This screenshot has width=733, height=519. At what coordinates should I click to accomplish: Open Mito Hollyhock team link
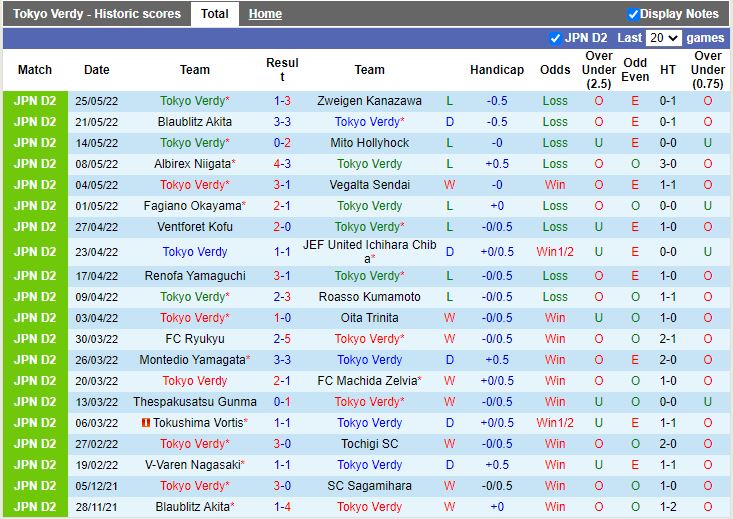[369, 143]
